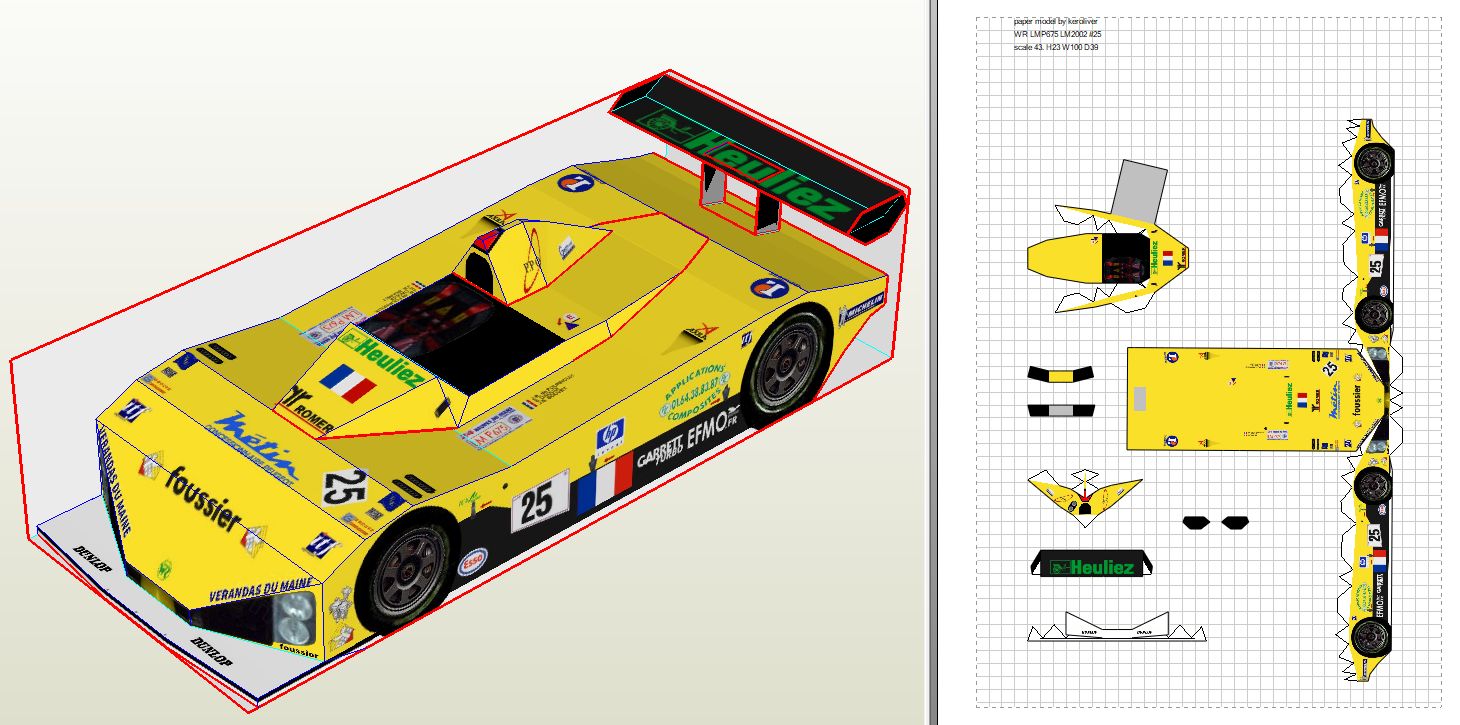Click the French flag on the 3D hood

pos(347,383)
